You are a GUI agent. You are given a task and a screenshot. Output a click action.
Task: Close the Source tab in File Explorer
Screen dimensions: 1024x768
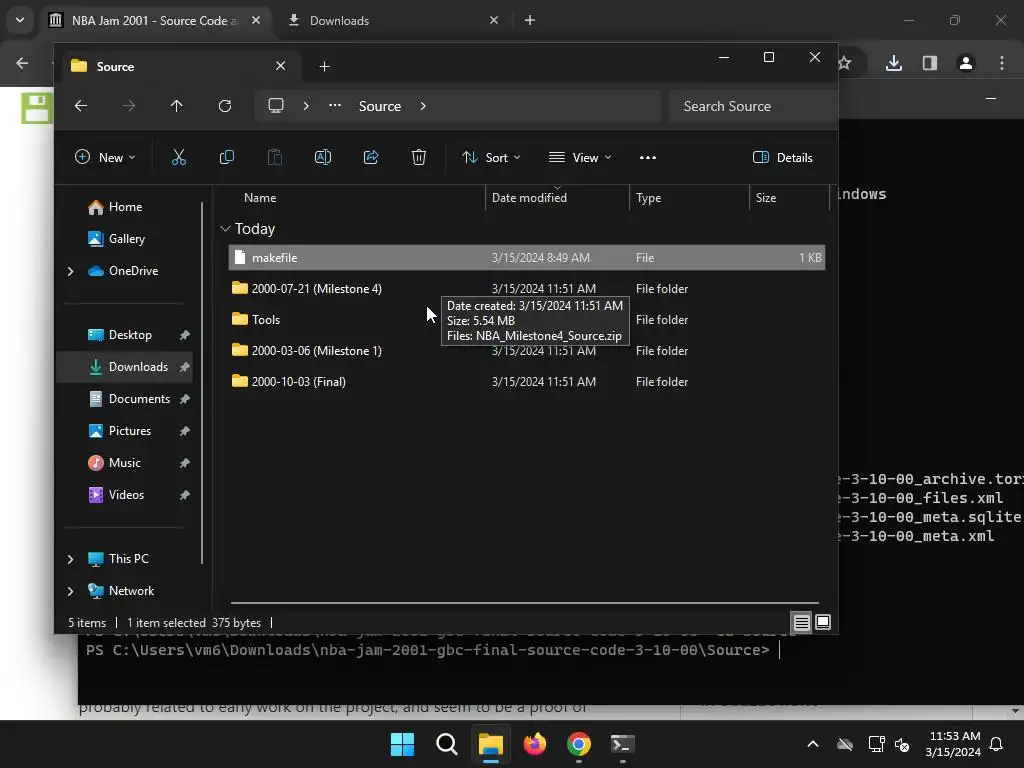(x=280, y=66)
